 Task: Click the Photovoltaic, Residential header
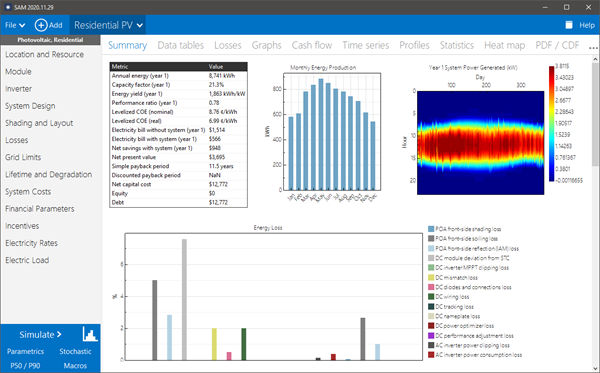[x=50, y=40]
